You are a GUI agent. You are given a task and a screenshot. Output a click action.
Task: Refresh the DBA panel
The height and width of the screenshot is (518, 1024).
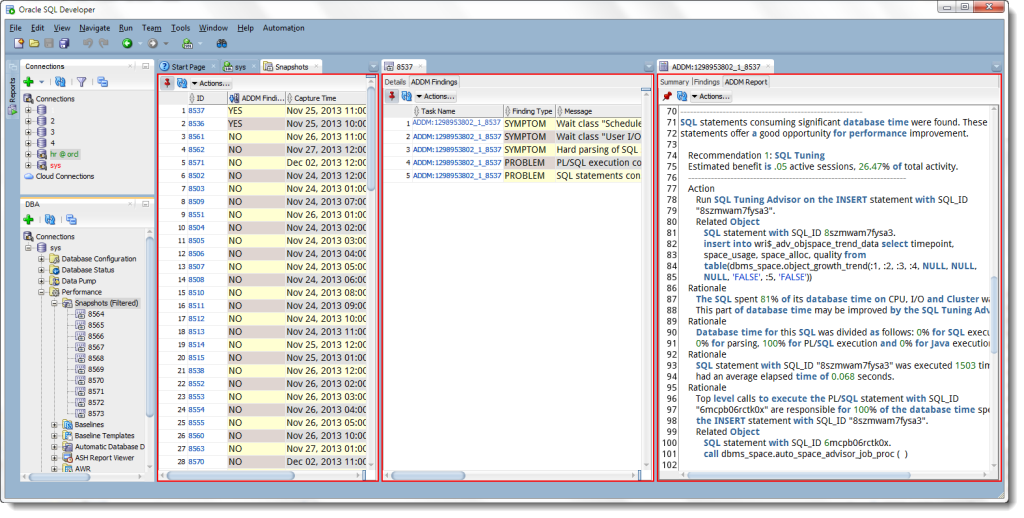pos(50,219)
